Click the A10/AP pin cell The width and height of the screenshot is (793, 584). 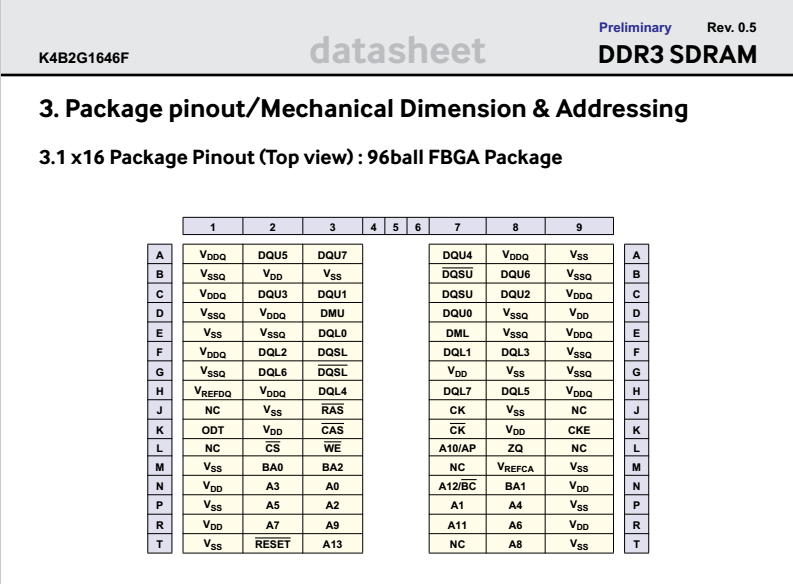pos(457,447)
